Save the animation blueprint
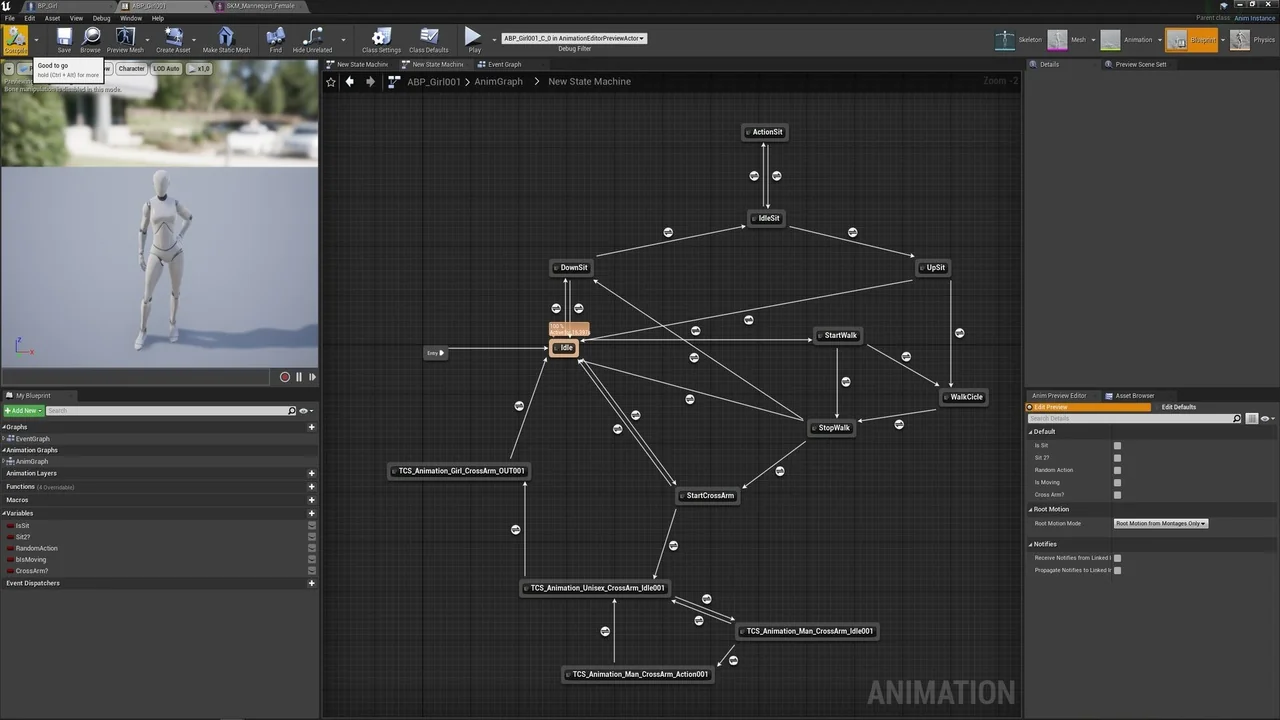 pos(64,38)
